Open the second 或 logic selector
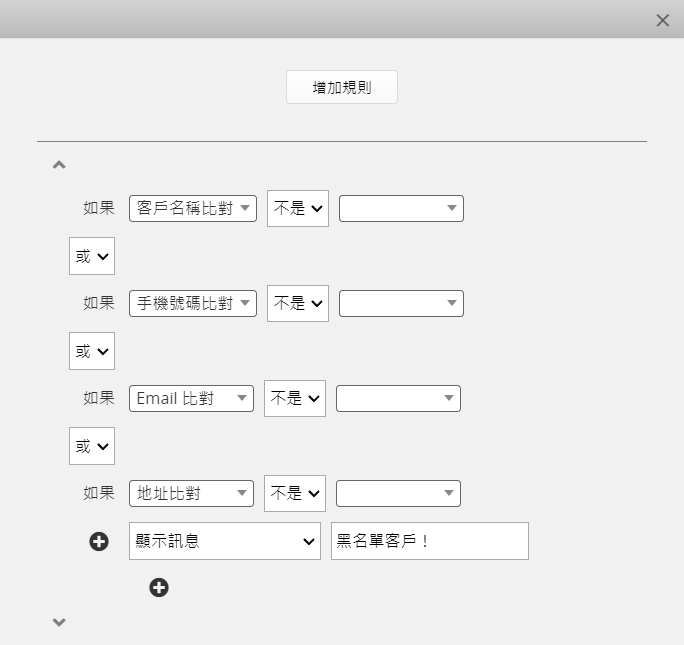 92,351
